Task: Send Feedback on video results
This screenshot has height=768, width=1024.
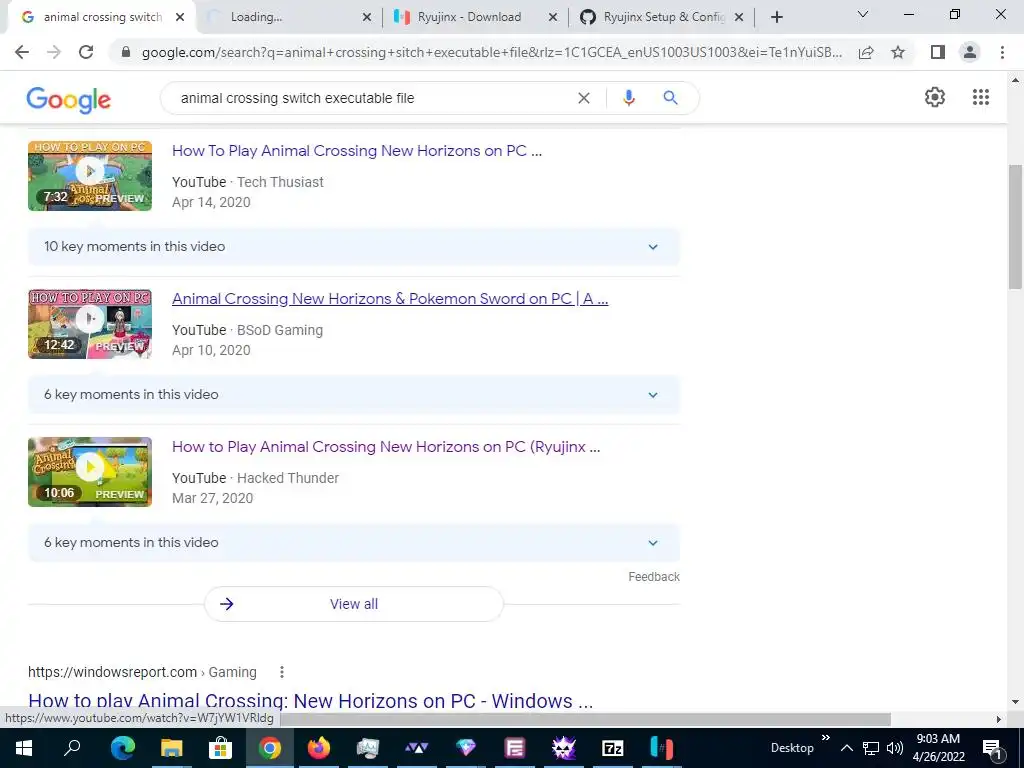Action: click(x=654, y=577)
